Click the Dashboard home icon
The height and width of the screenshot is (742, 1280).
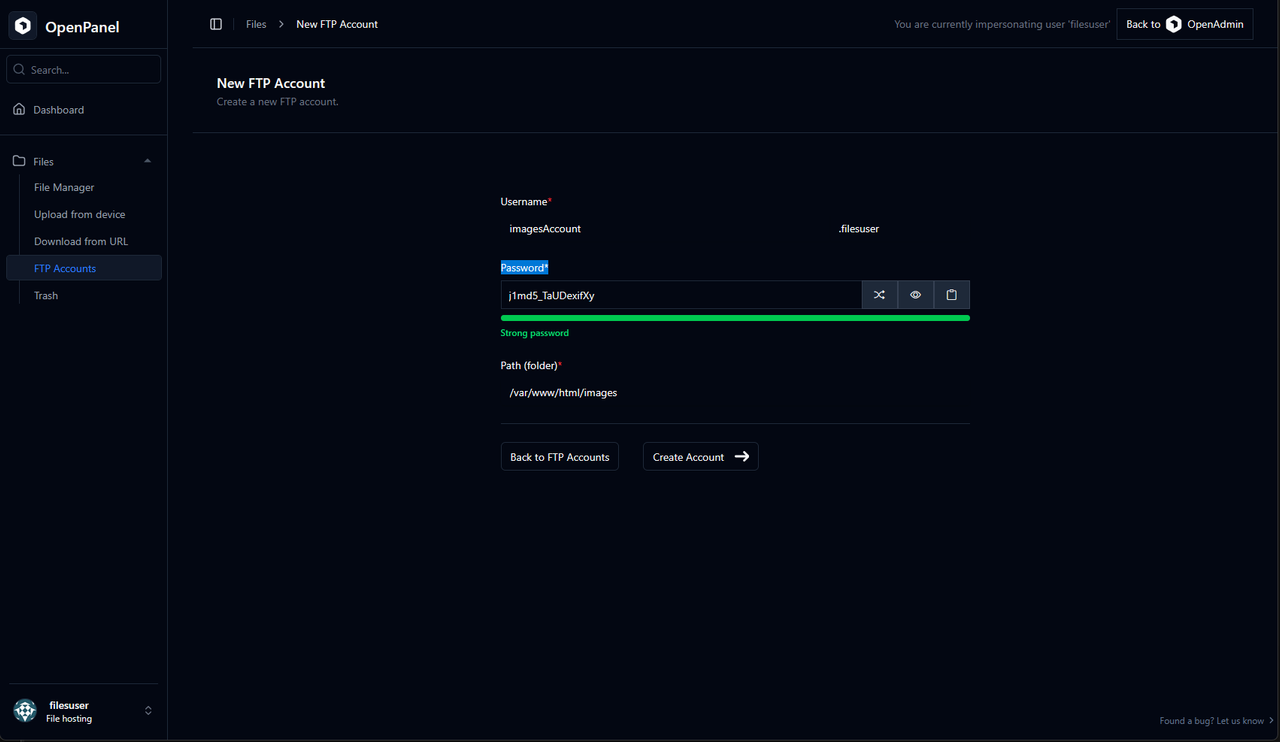coord(19,109)
